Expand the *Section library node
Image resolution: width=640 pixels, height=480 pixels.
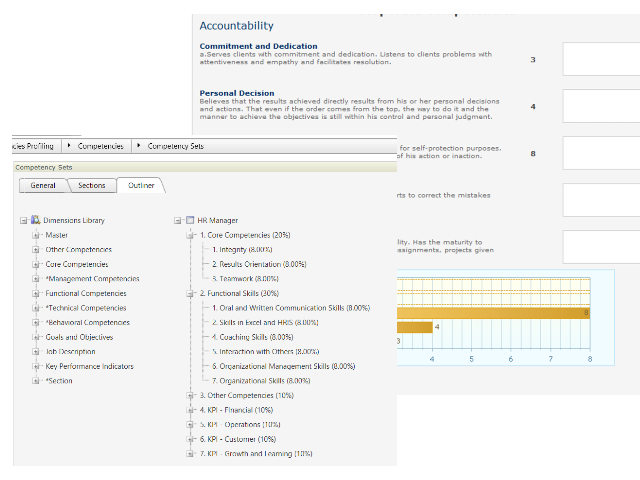[x=36, y=381]
